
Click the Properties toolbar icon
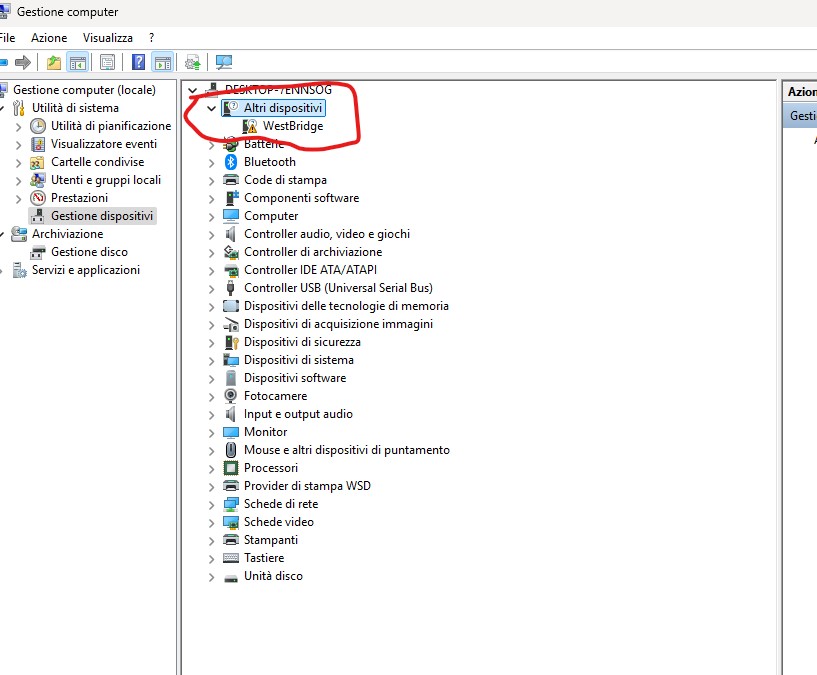(x=107, y=62)
